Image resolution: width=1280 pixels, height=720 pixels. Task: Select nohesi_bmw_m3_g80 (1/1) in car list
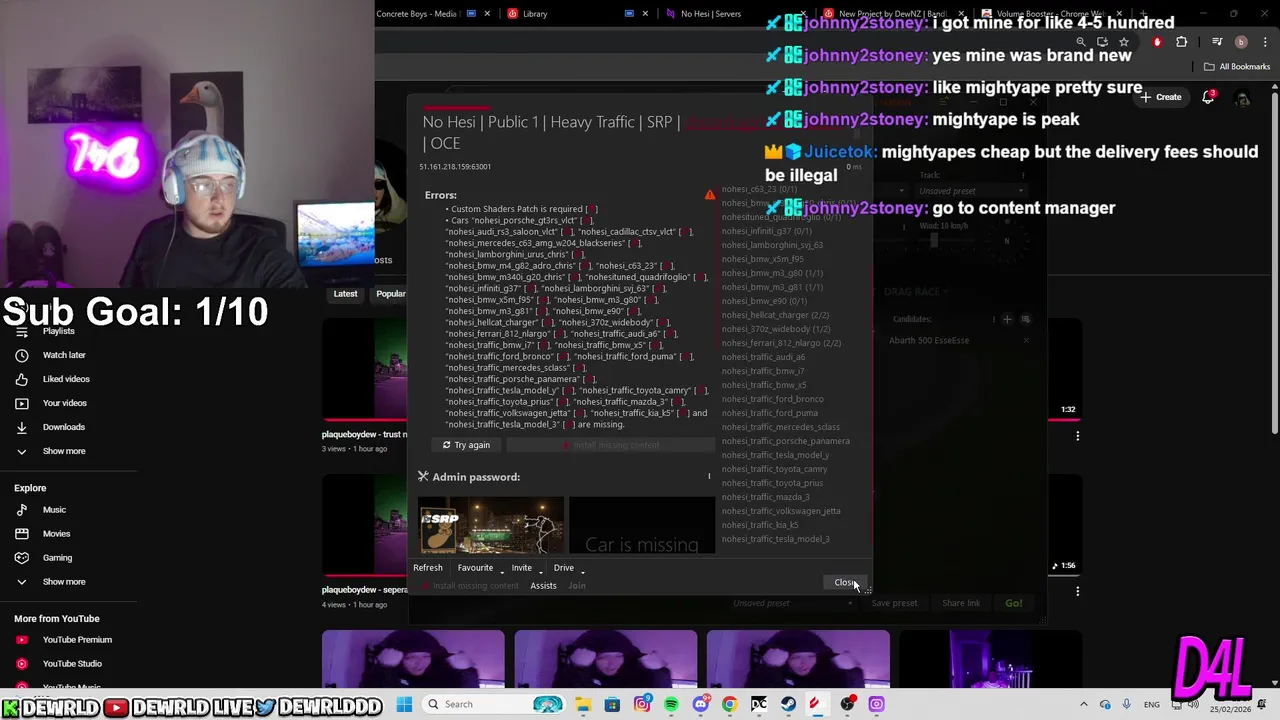pyautogui.click(x=772, y=273)
